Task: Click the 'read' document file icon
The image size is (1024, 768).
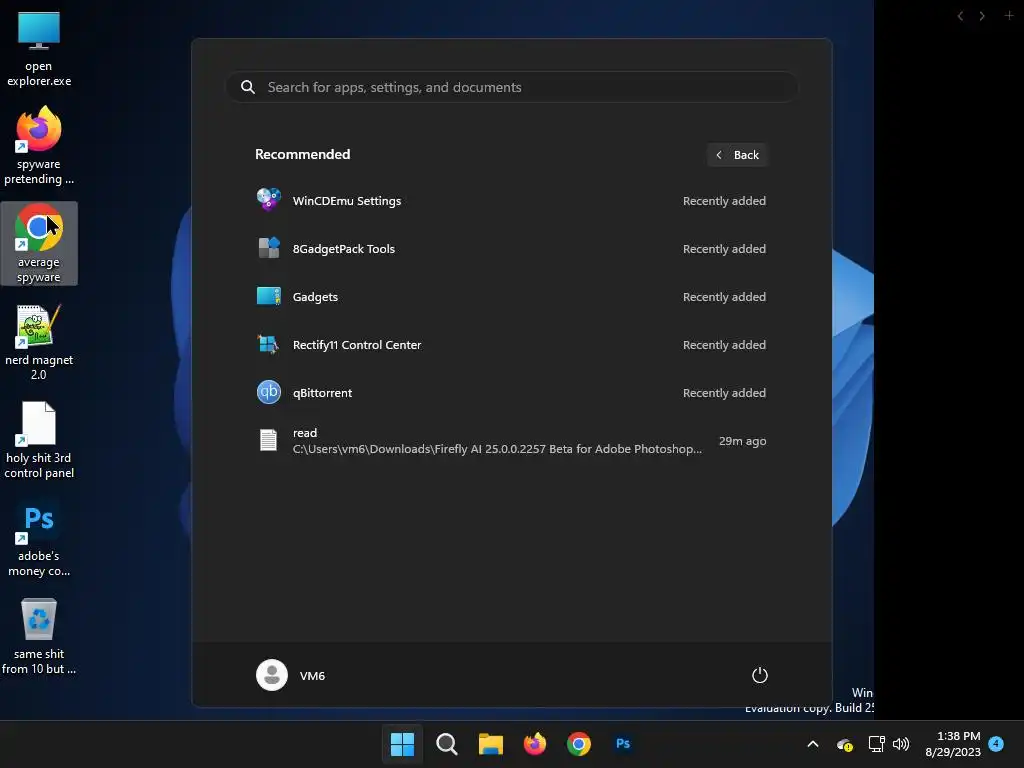Action: coord(268,440)
